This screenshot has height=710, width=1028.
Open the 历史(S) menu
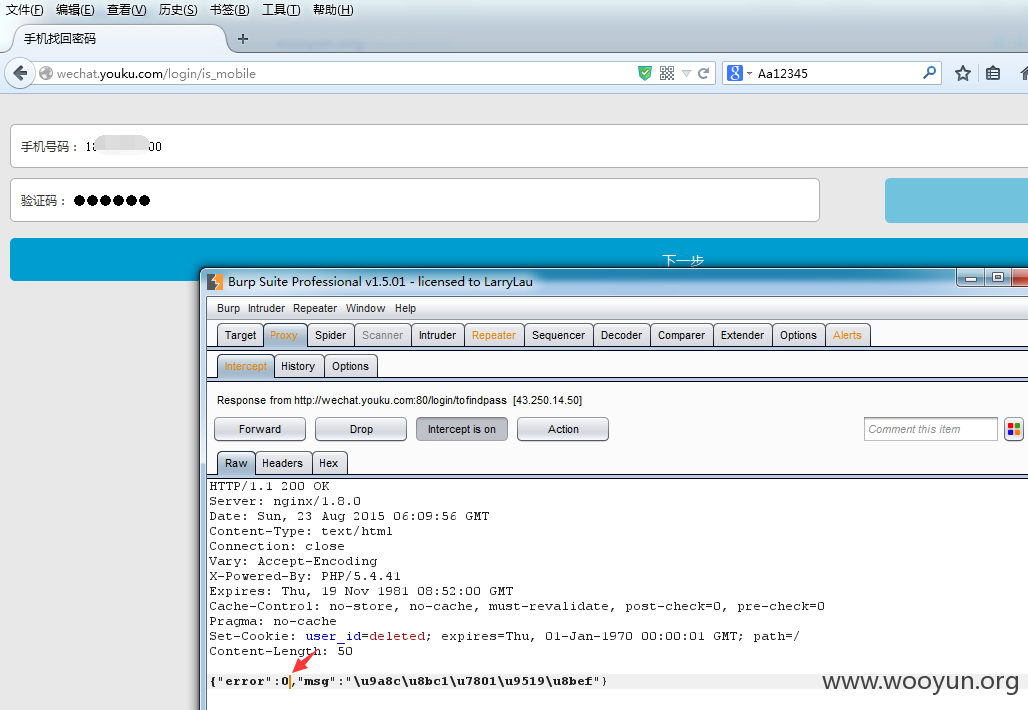(178, 10)
